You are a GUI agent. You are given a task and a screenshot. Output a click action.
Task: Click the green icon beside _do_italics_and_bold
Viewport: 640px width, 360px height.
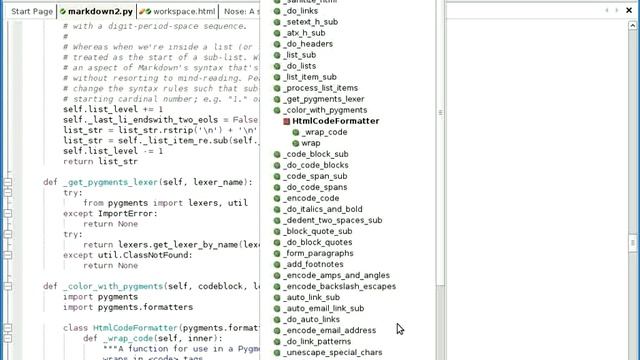277,209
